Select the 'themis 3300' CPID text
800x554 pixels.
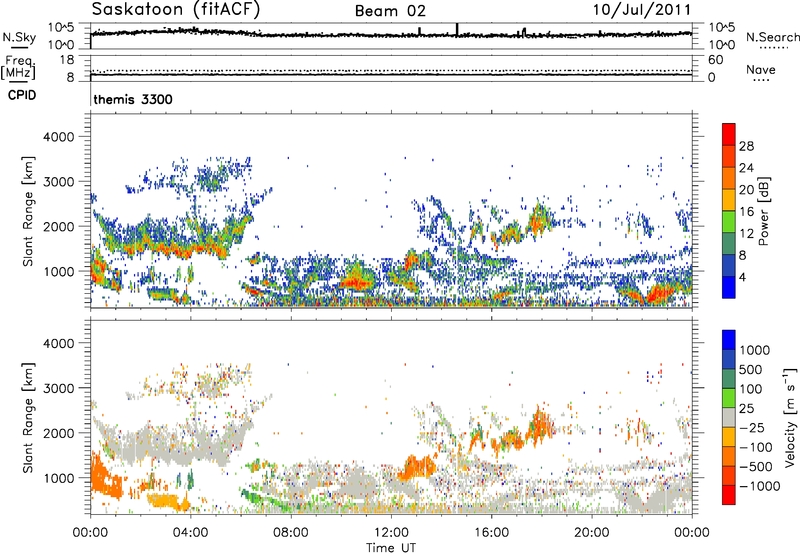pos(133,99)
